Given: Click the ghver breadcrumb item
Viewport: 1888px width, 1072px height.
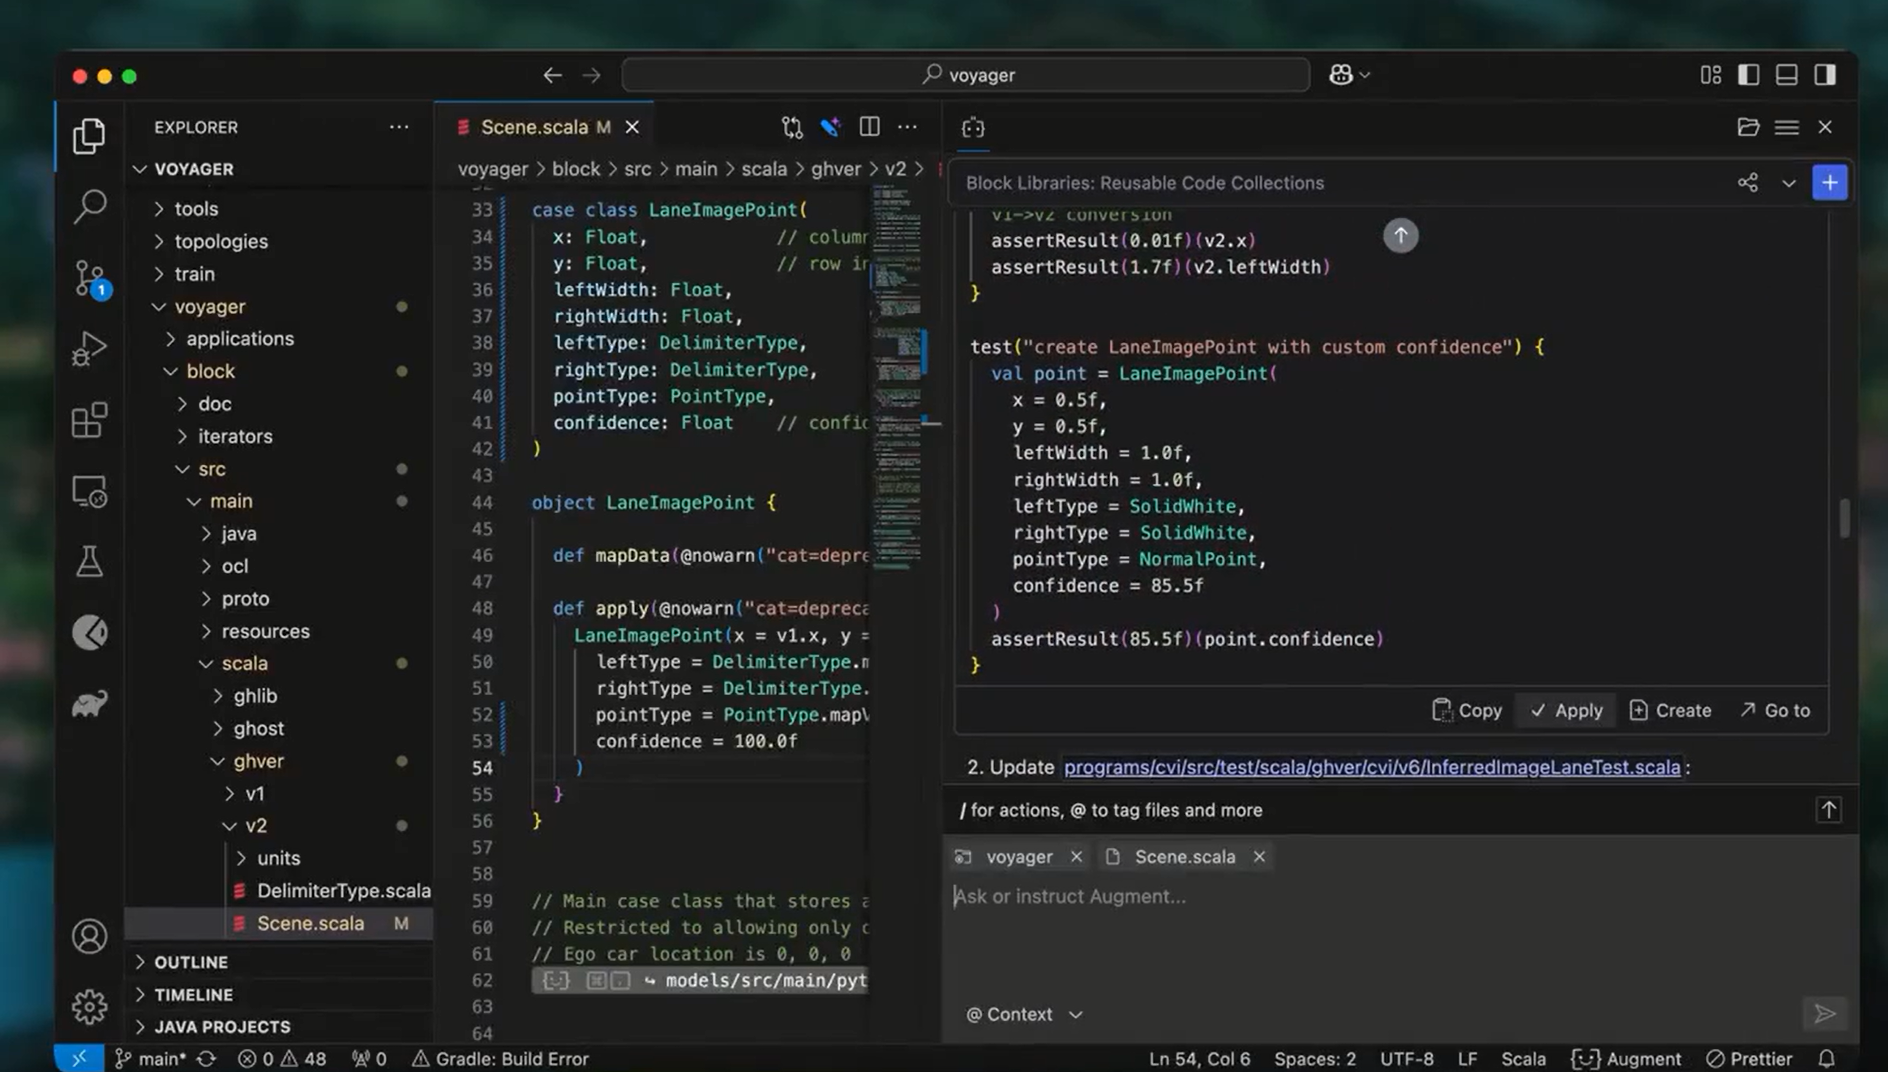Looking at the screenshot, I should click(x=835, y=169).
